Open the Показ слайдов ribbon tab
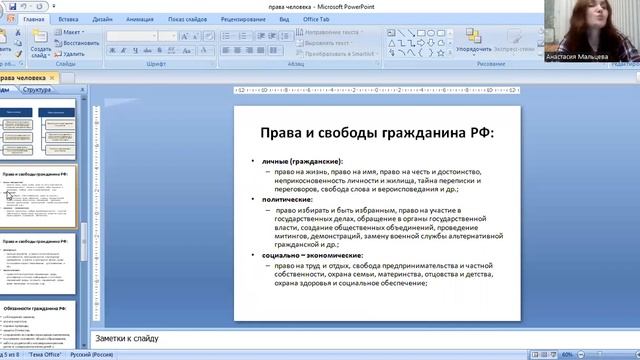This screenshot has height=360, width=640. tap(187, 19)
